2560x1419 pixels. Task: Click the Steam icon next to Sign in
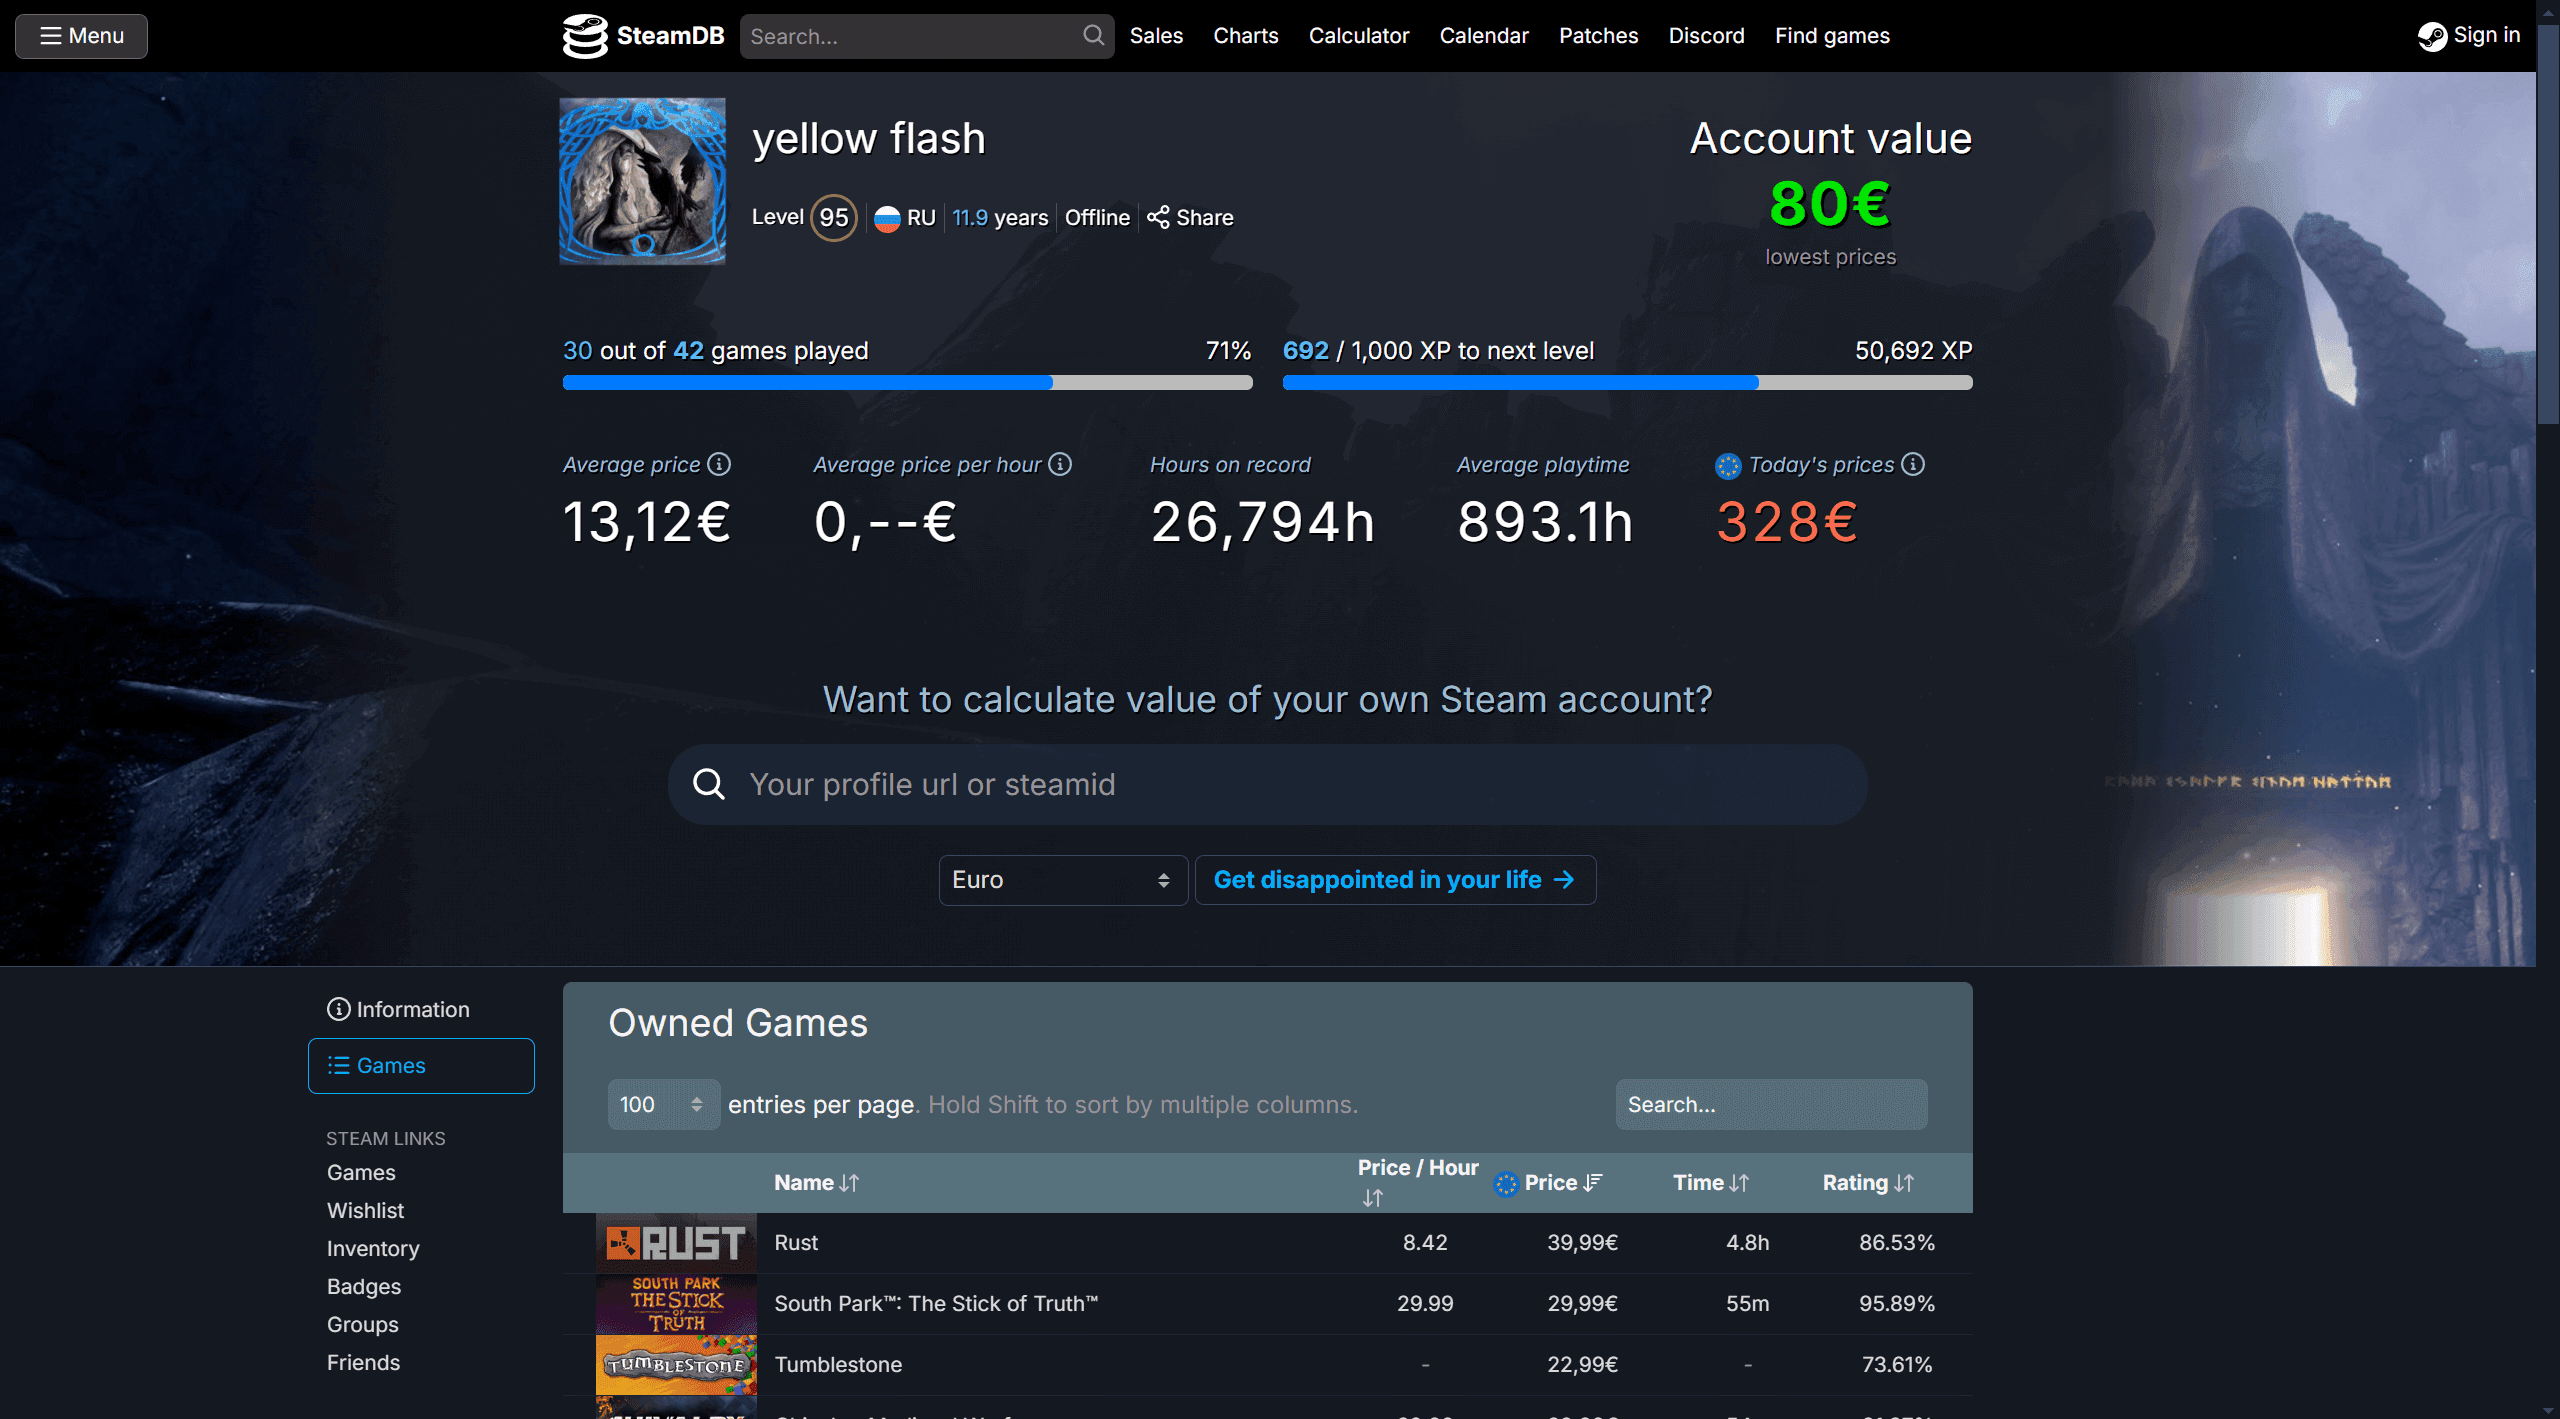pos(2432,36)
